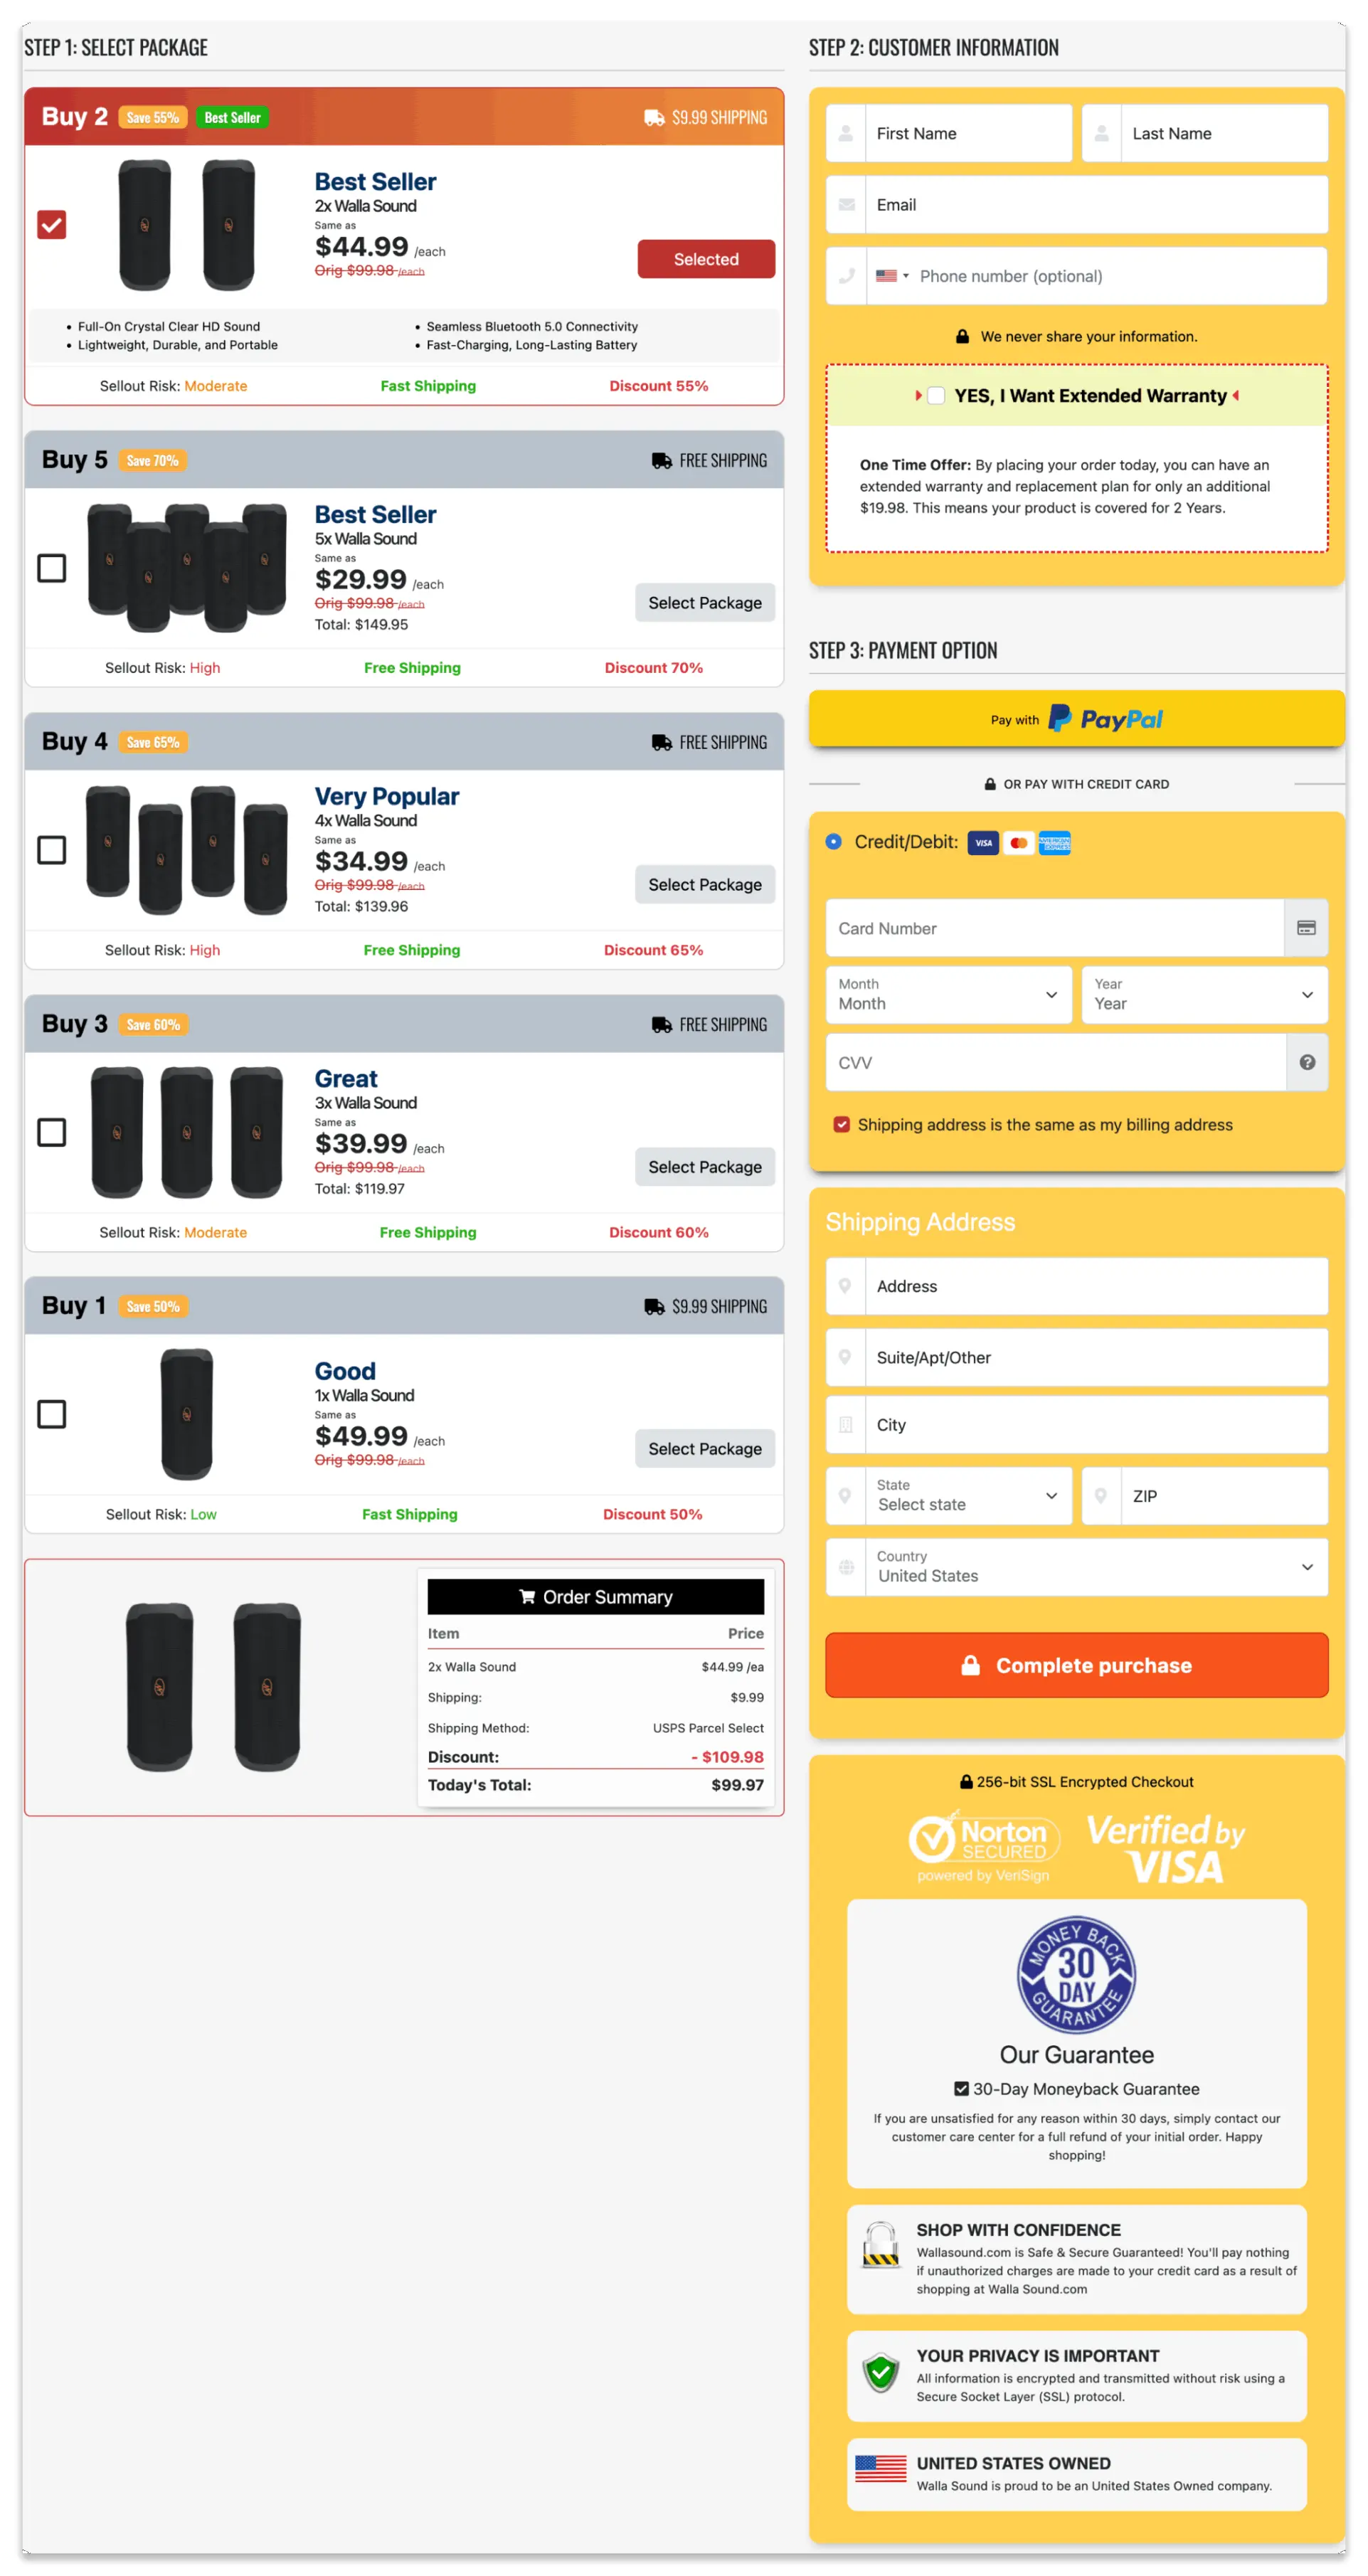This screenshot has width=1368, height=2576.
Task: Open the phone country flag dropdown
Action: point(892,276)
